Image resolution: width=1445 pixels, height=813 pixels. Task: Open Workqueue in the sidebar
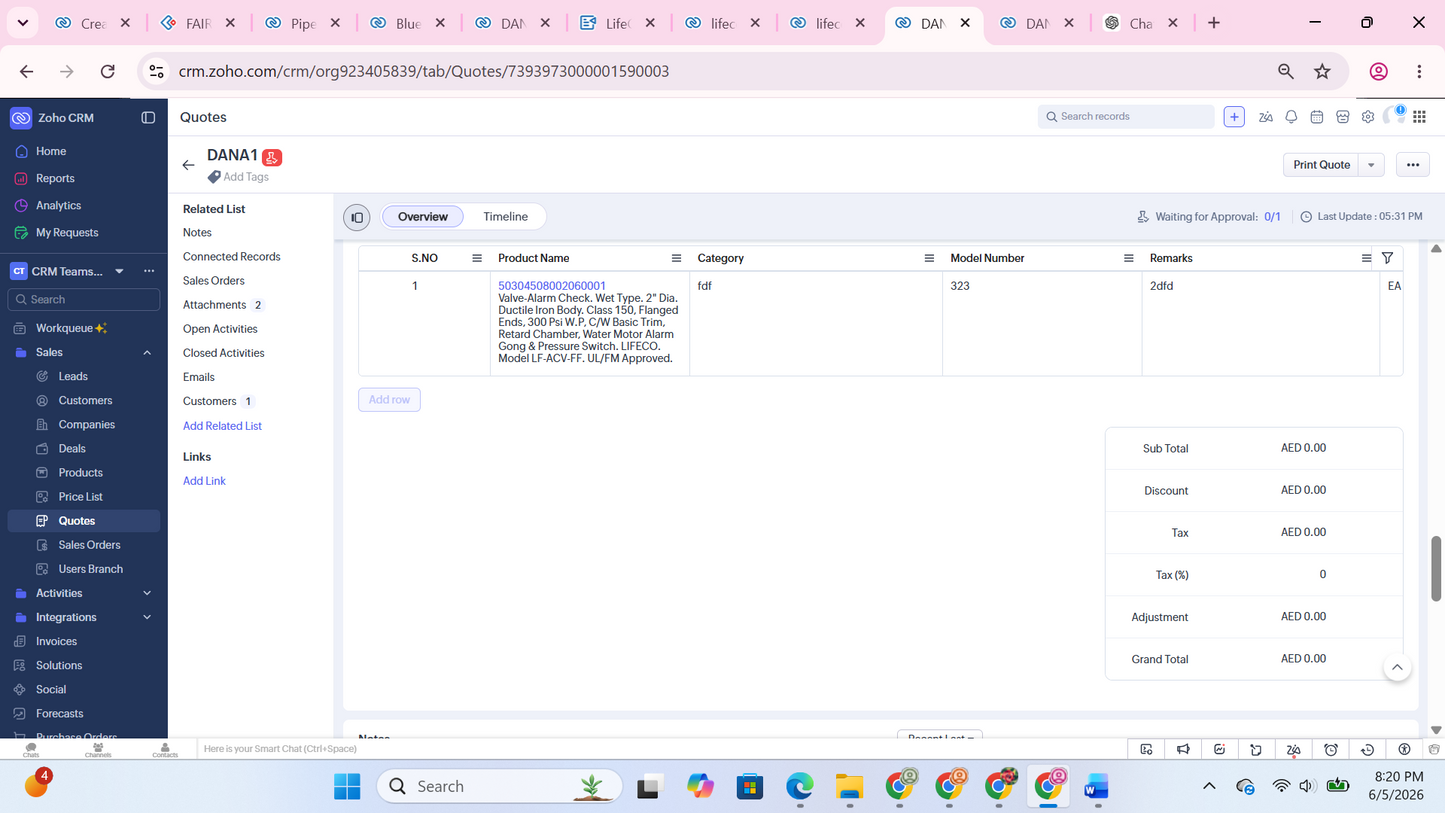(x=64, y=328)
